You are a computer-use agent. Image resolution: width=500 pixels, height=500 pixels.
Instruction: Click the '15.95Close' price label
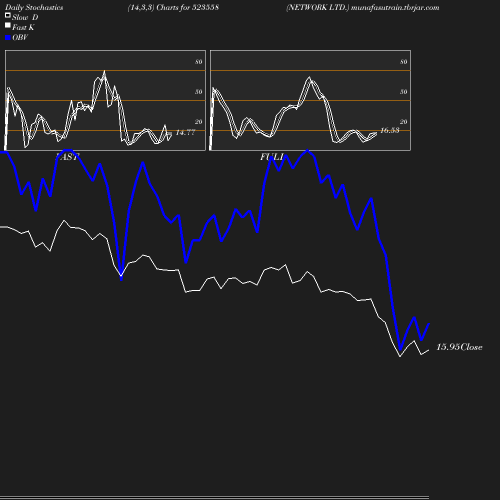(459, 347)
